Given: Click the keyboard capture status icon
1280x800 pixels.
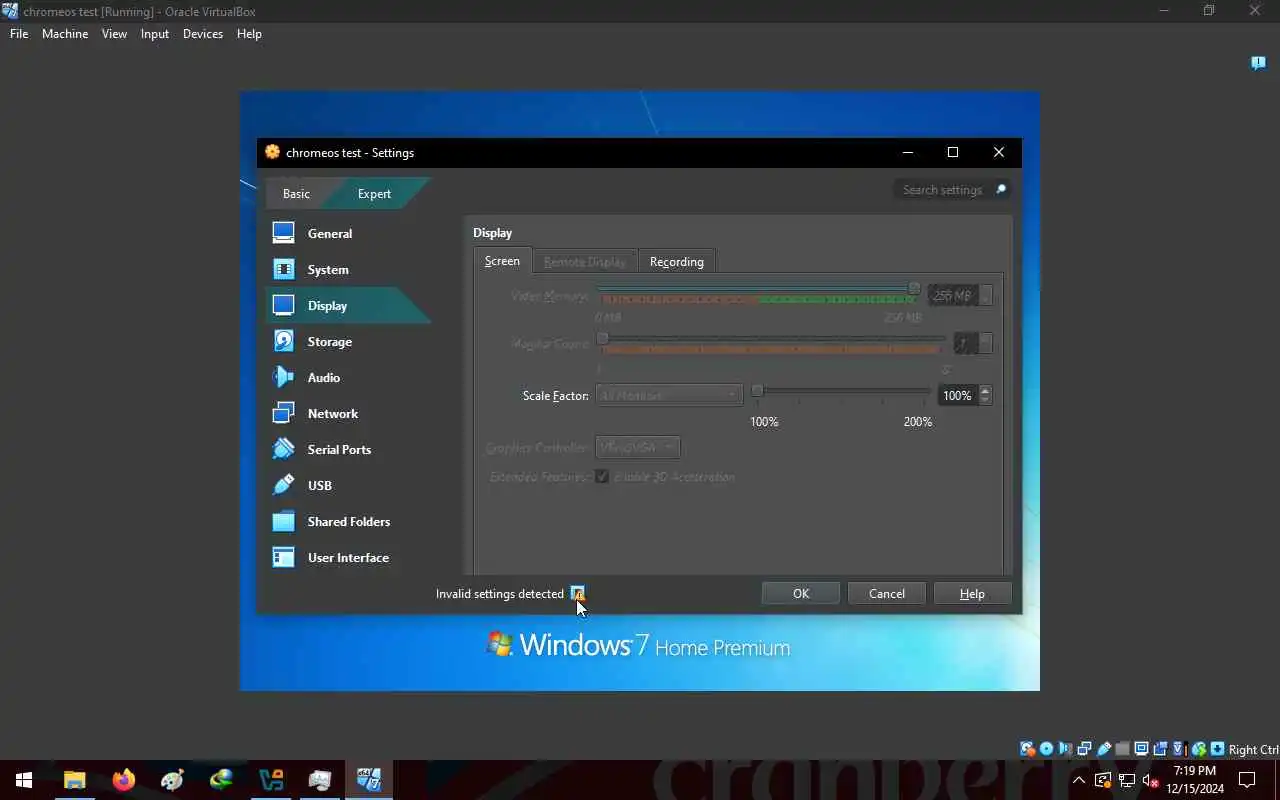Looking at the screenshot, I should (x=1218, y=749).
